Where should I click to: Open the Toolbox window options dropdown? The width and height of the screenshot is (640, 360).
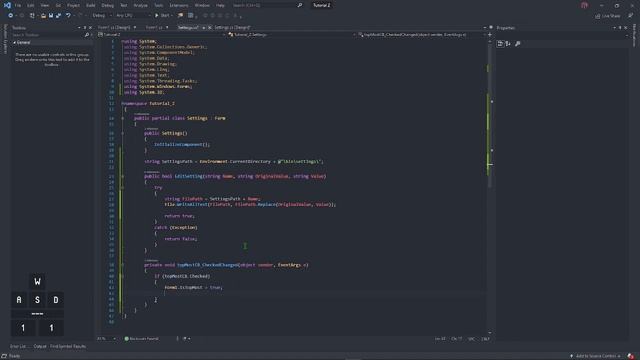pos(79,28)
